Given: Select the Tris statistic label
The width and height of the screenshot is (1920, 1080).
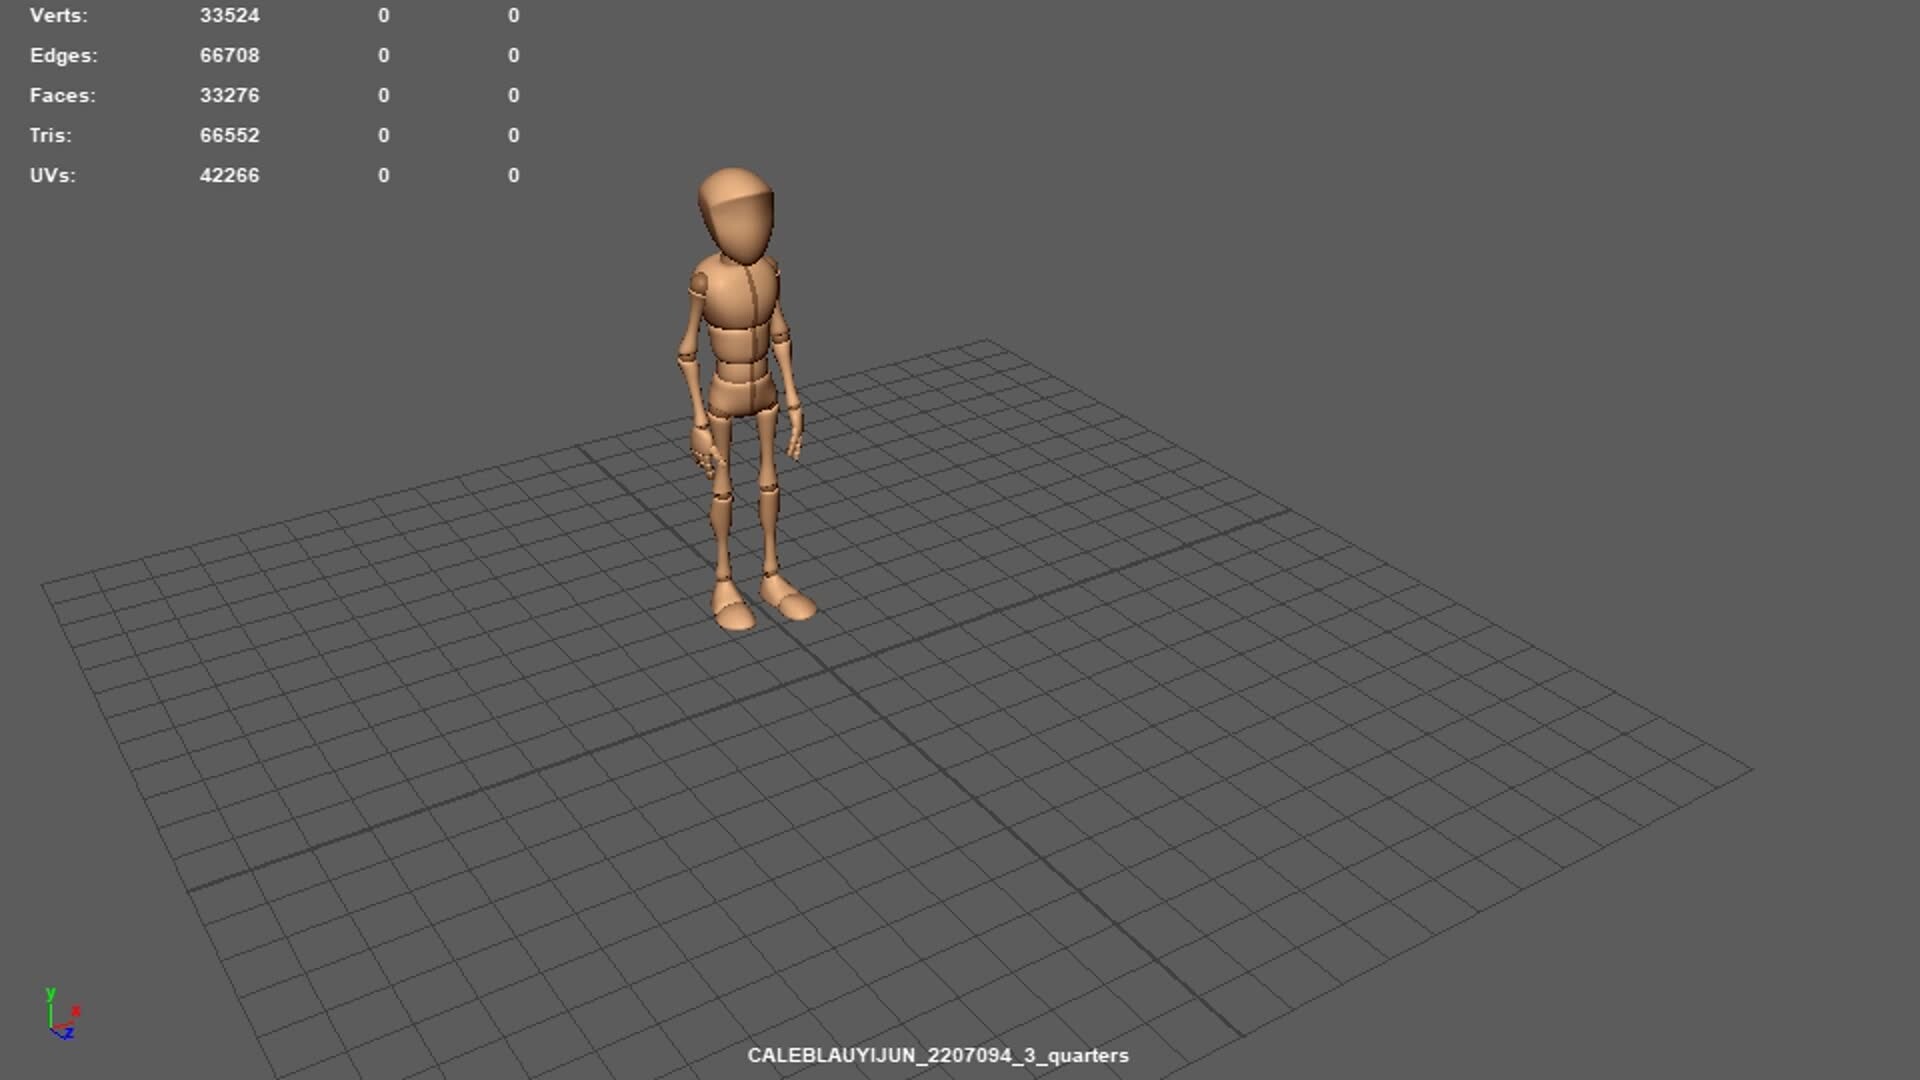Looking at the screenshot, I should (50, 135).
